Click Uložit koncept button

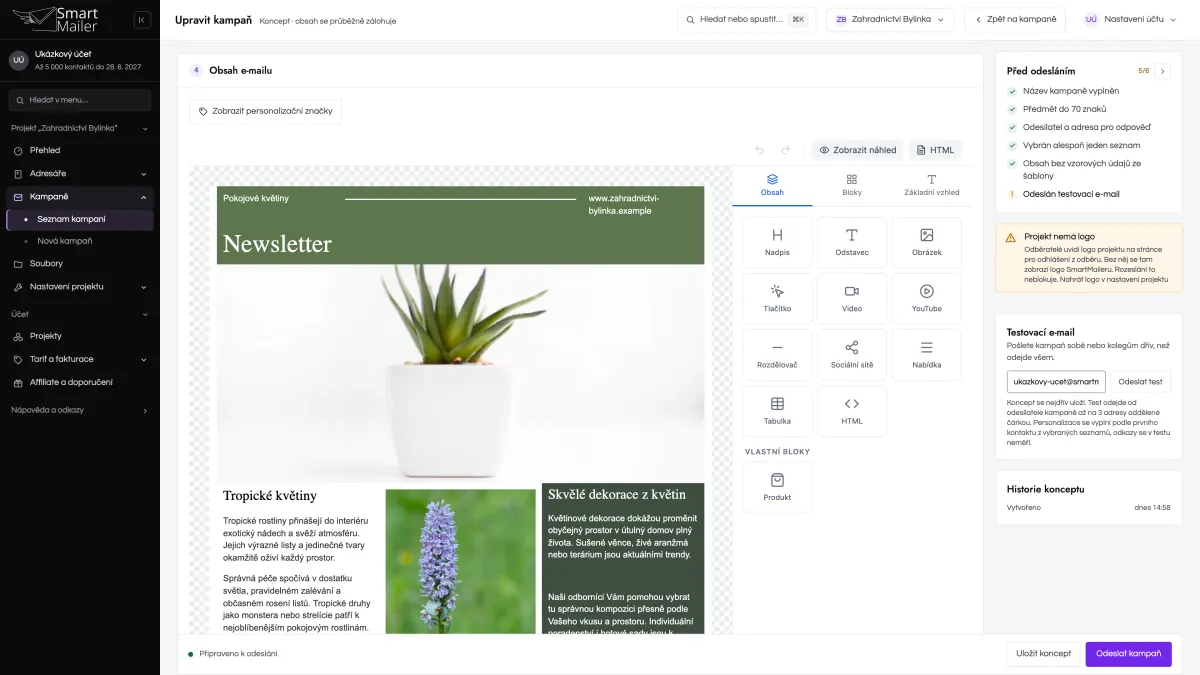coord(1043,654)
